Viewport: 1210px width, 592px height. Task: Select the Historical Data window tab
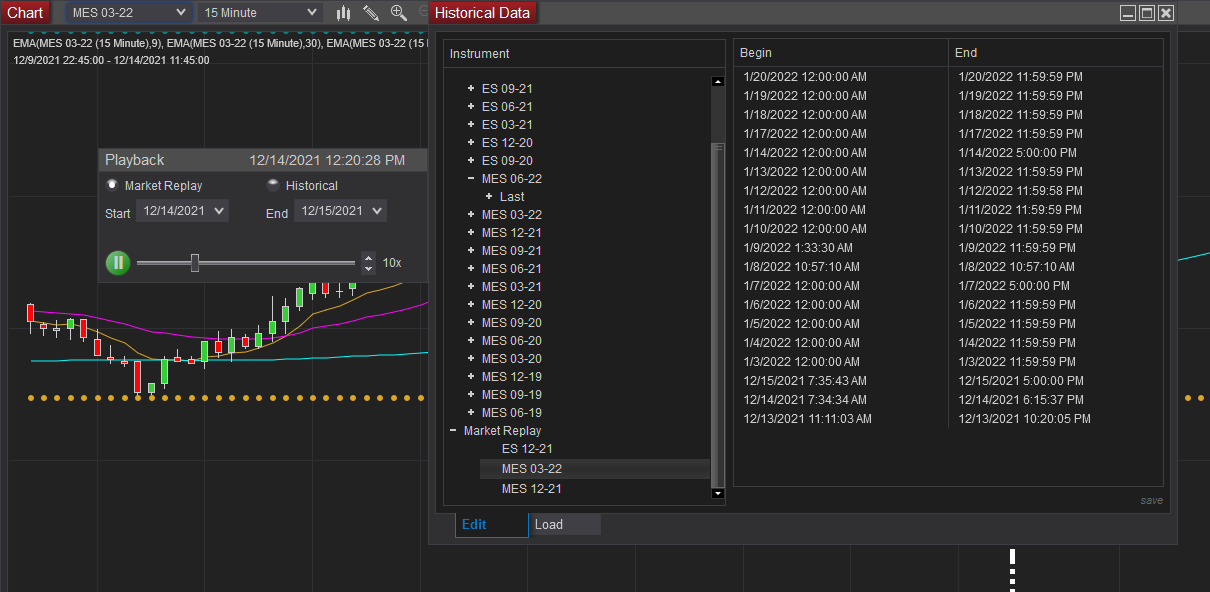click(483, 12)
